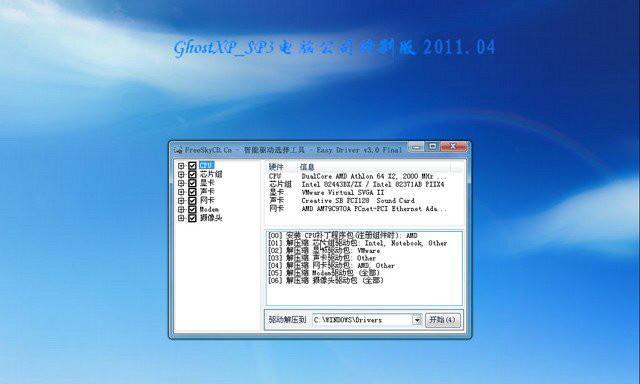Uncheck the Modem checkbox
This screenshot has height=384, width=640.
[x=192, y=210]
